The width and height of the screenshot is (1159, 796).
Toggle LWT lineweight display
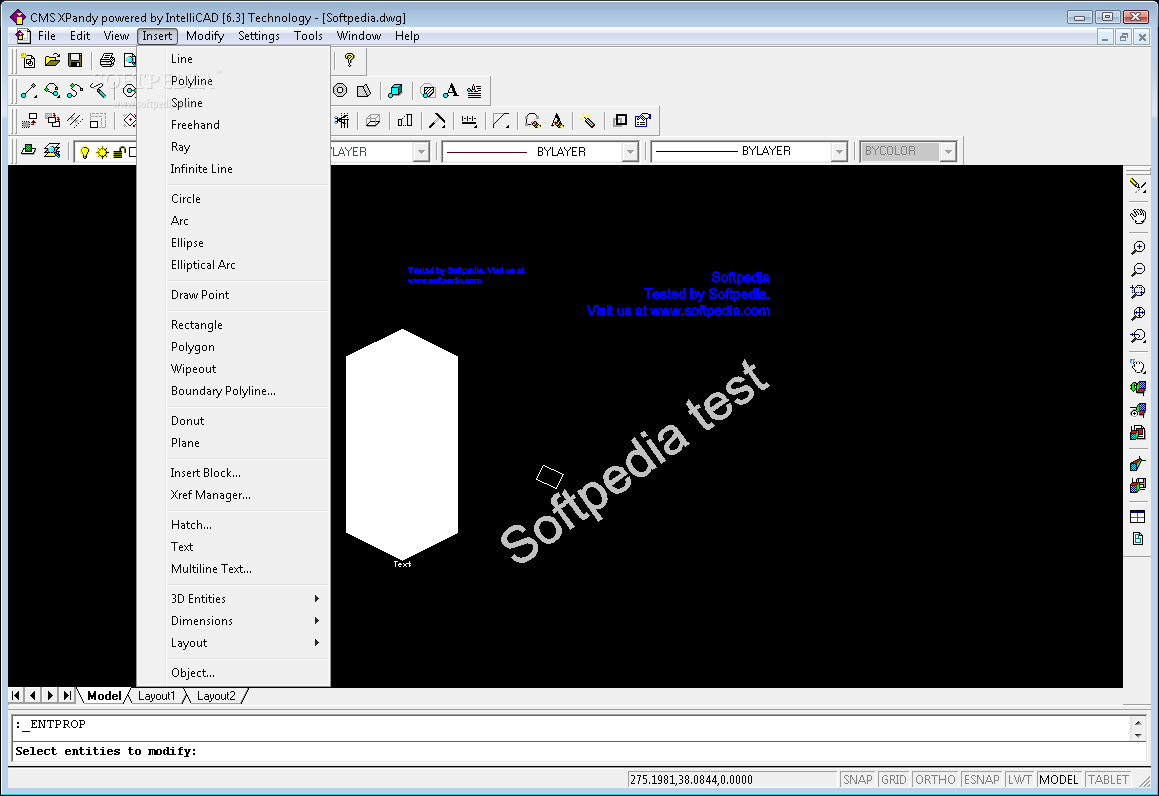[1019, 779]
